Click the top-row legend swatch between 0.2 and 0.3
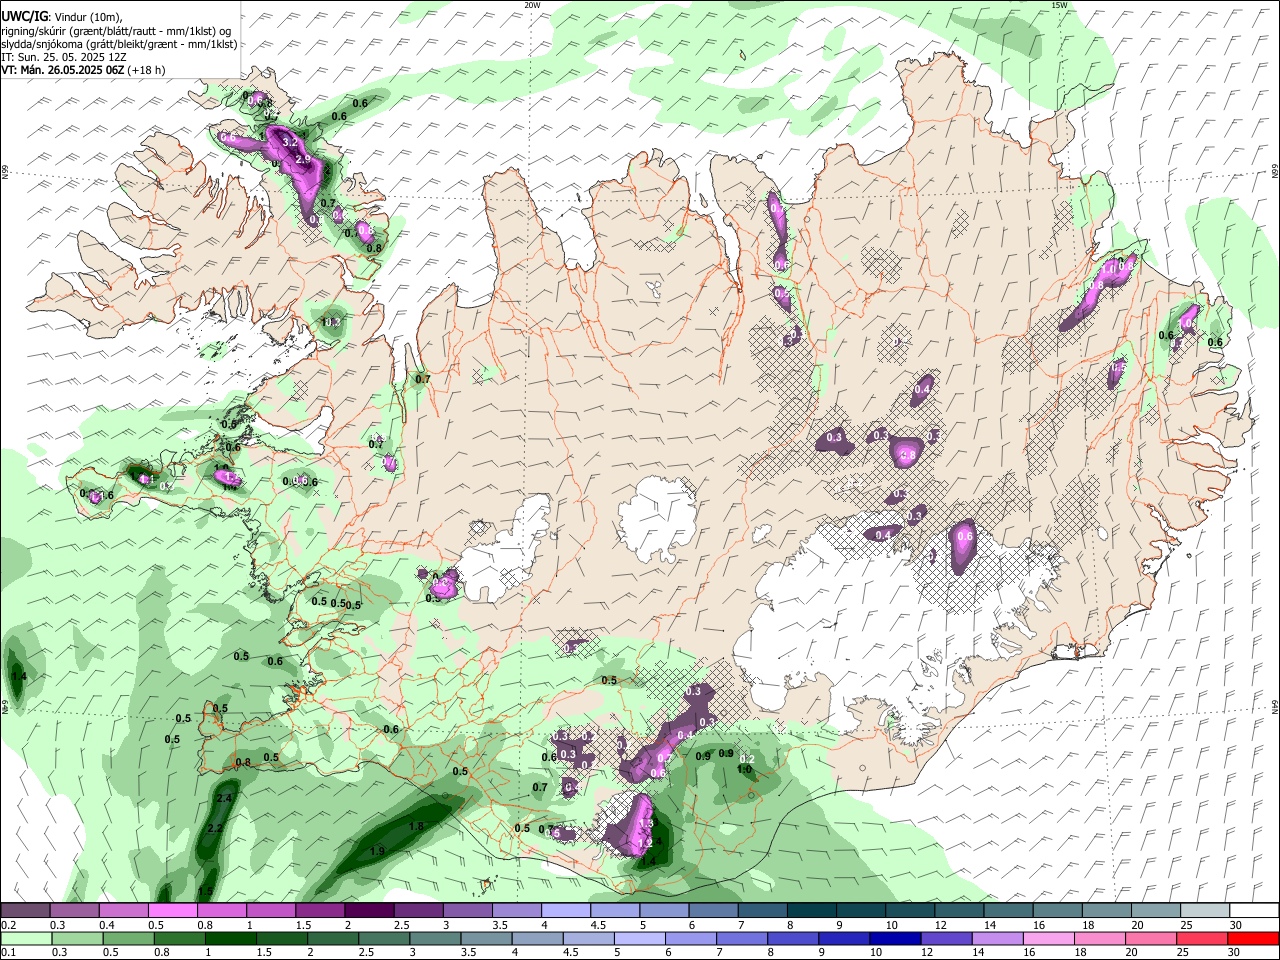Viewport: 1280px width, 960px height. [x=25, y=911]
